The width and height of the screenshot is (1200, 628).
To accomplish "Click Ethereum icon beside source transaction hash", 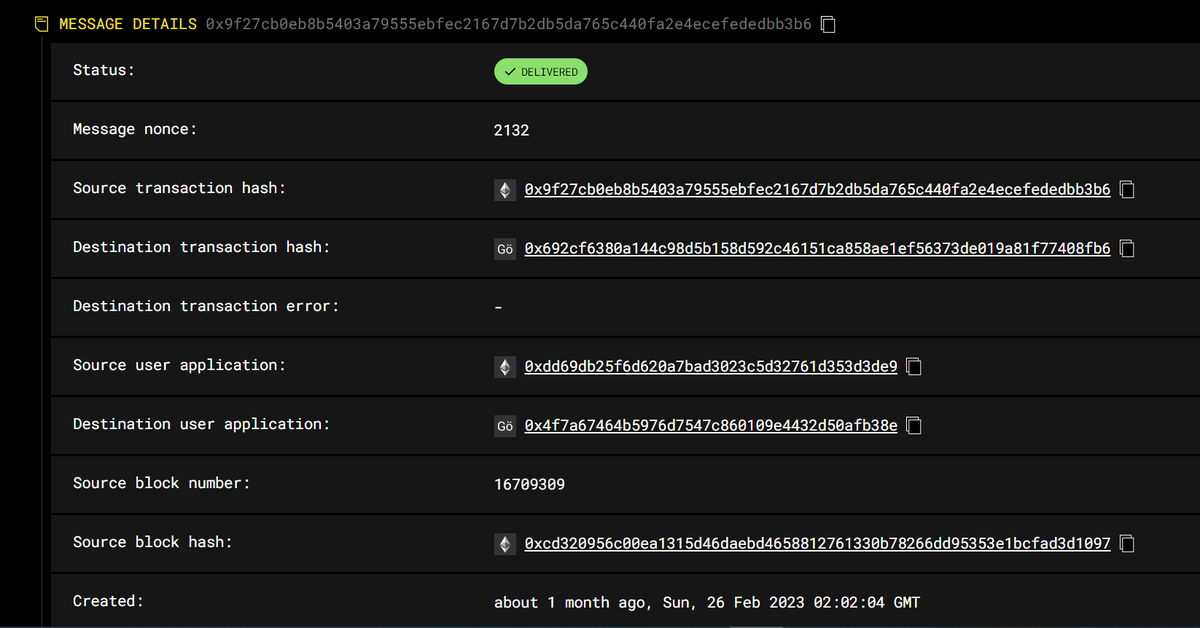I will click(505, 189).
